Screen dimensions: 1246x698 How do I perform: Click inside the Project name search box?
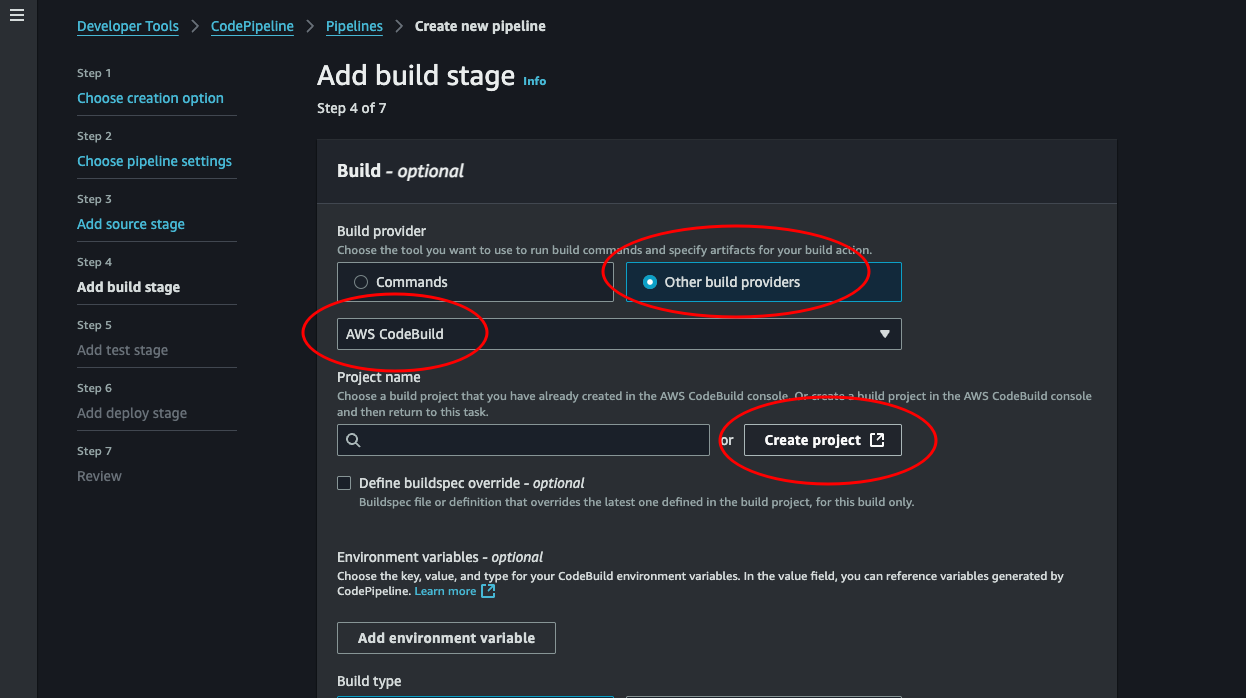pyautogui.click(x=520, y=440)
